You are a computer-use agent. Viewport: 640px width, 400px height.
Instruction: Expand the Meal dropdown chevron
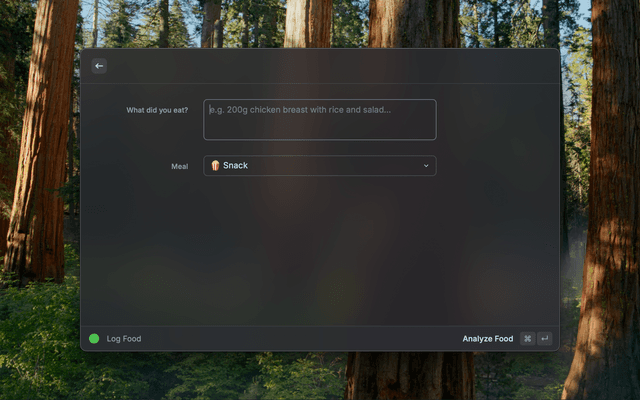pyautogui.click(x=426, y=166)
